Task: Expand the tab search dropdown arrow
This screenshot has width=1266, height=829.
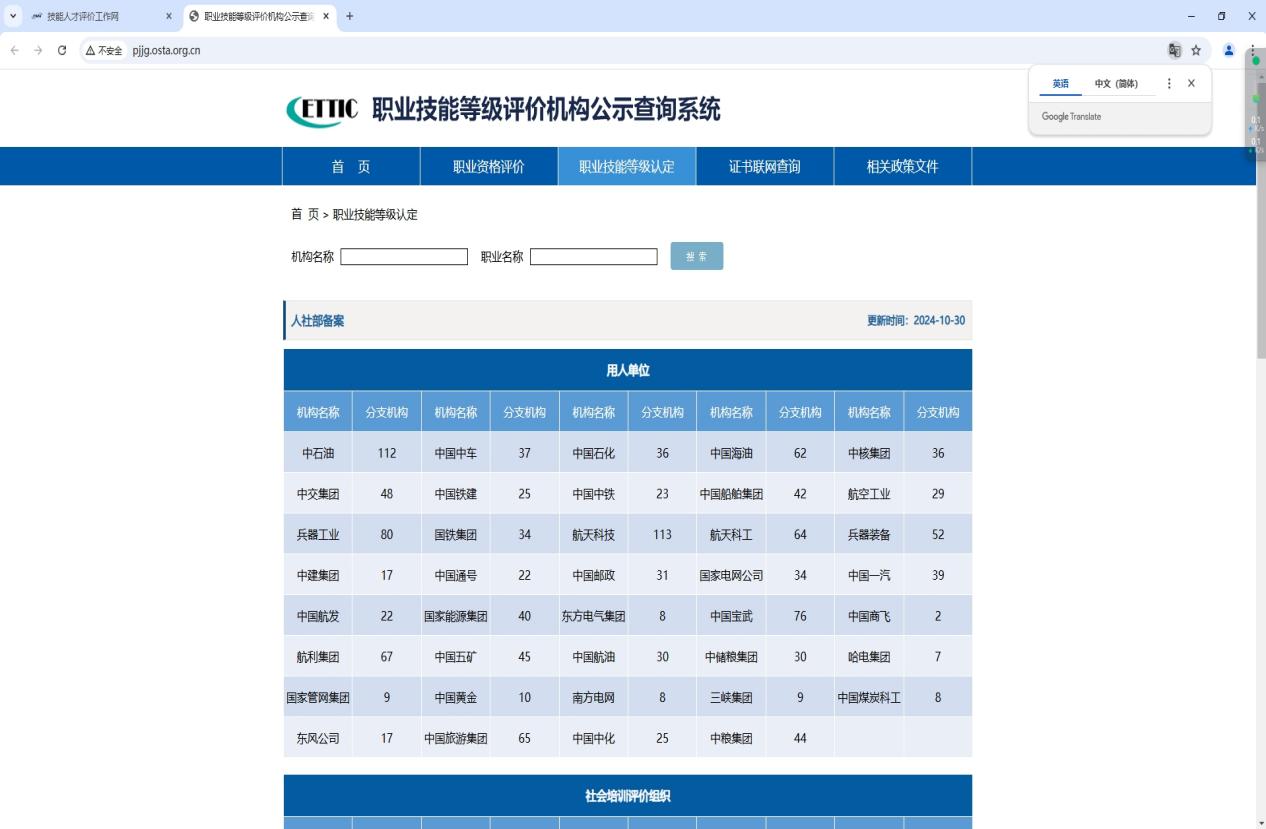Action: (14, 16)
